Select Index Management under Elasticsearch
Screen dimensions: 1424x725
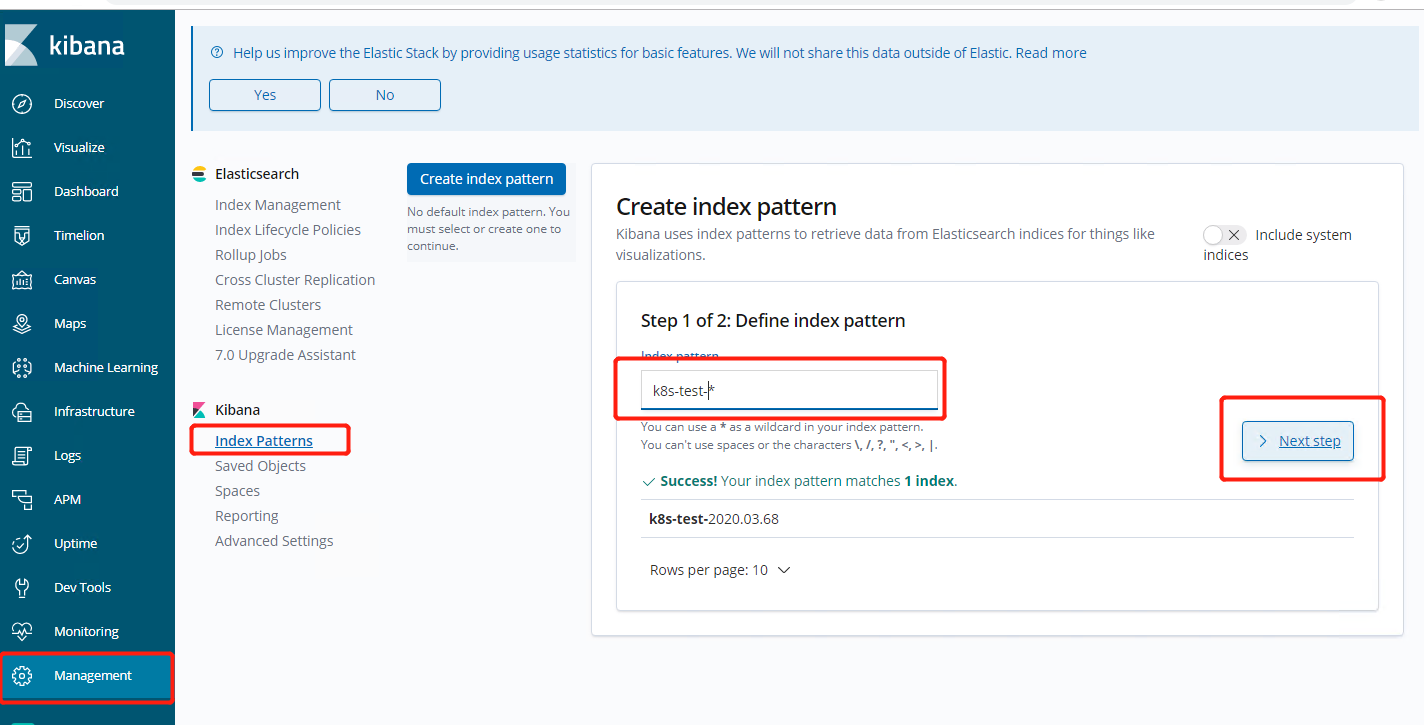(278, 205)
